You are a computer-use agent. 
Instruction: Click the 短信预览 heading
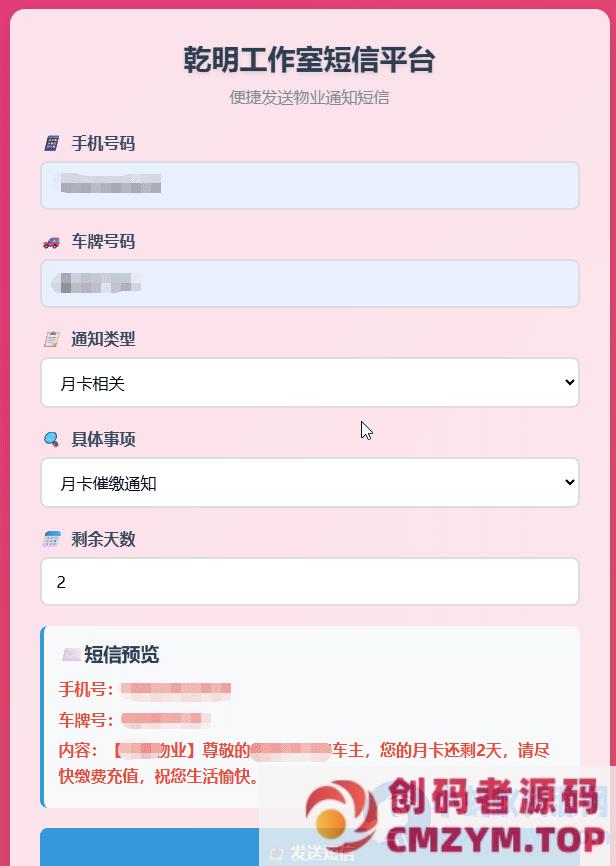pos(121,655)
